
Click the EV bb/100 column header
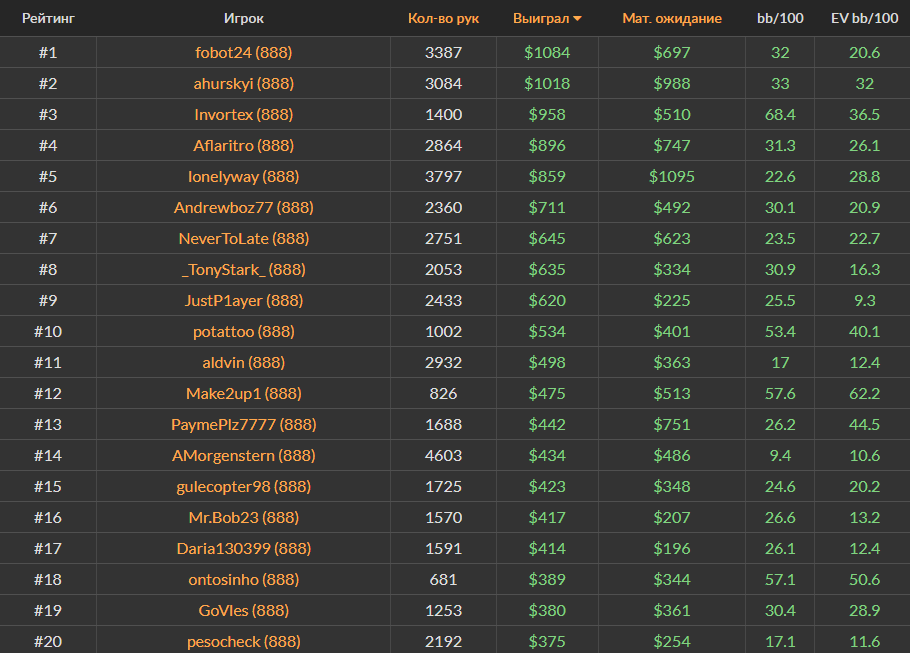click(x=863, y=18)
